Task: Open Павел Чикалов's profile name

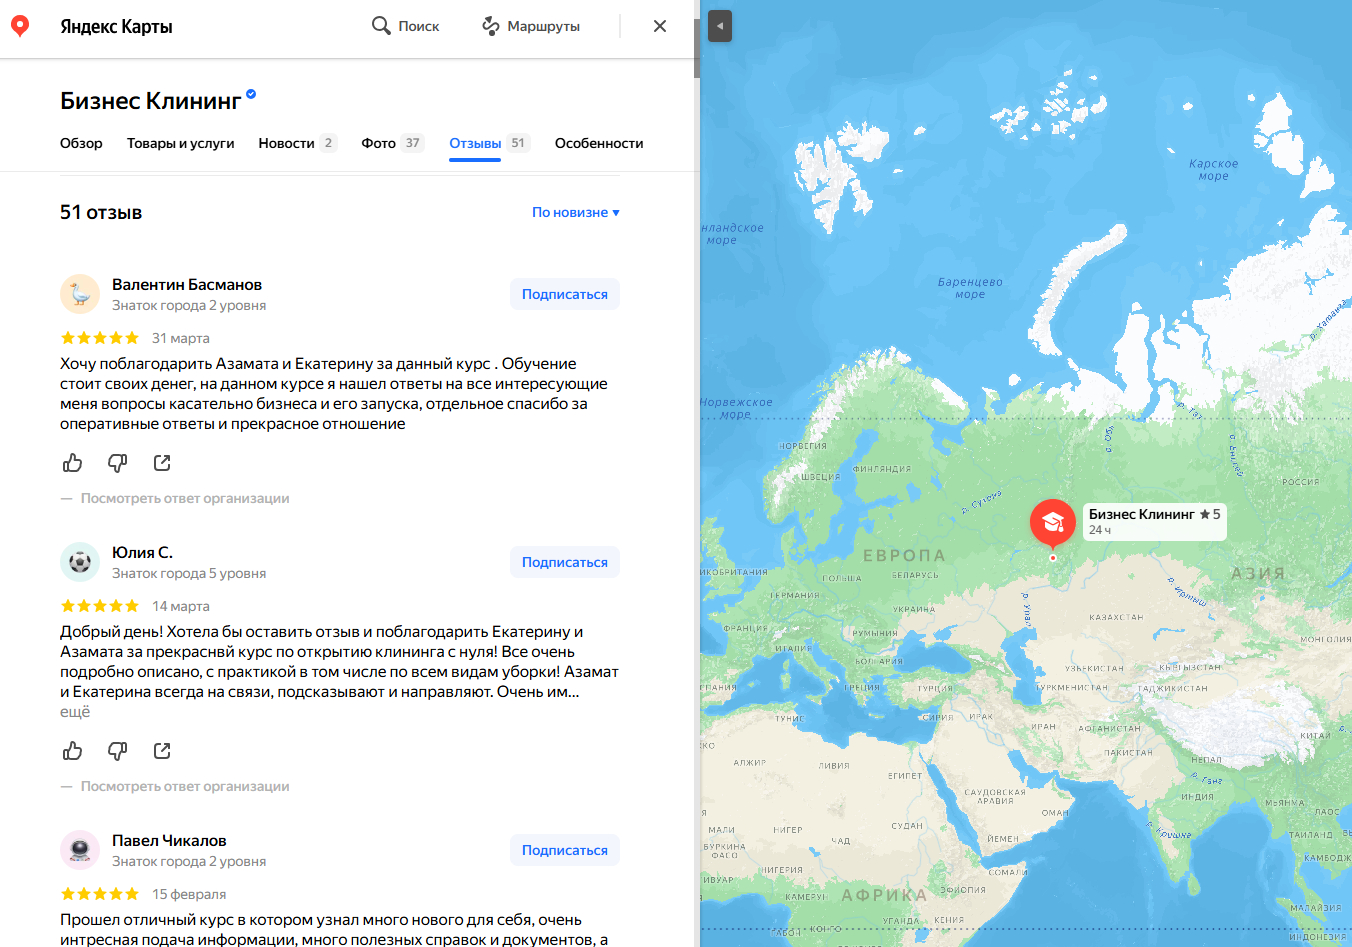Action: tap(169, 840)
